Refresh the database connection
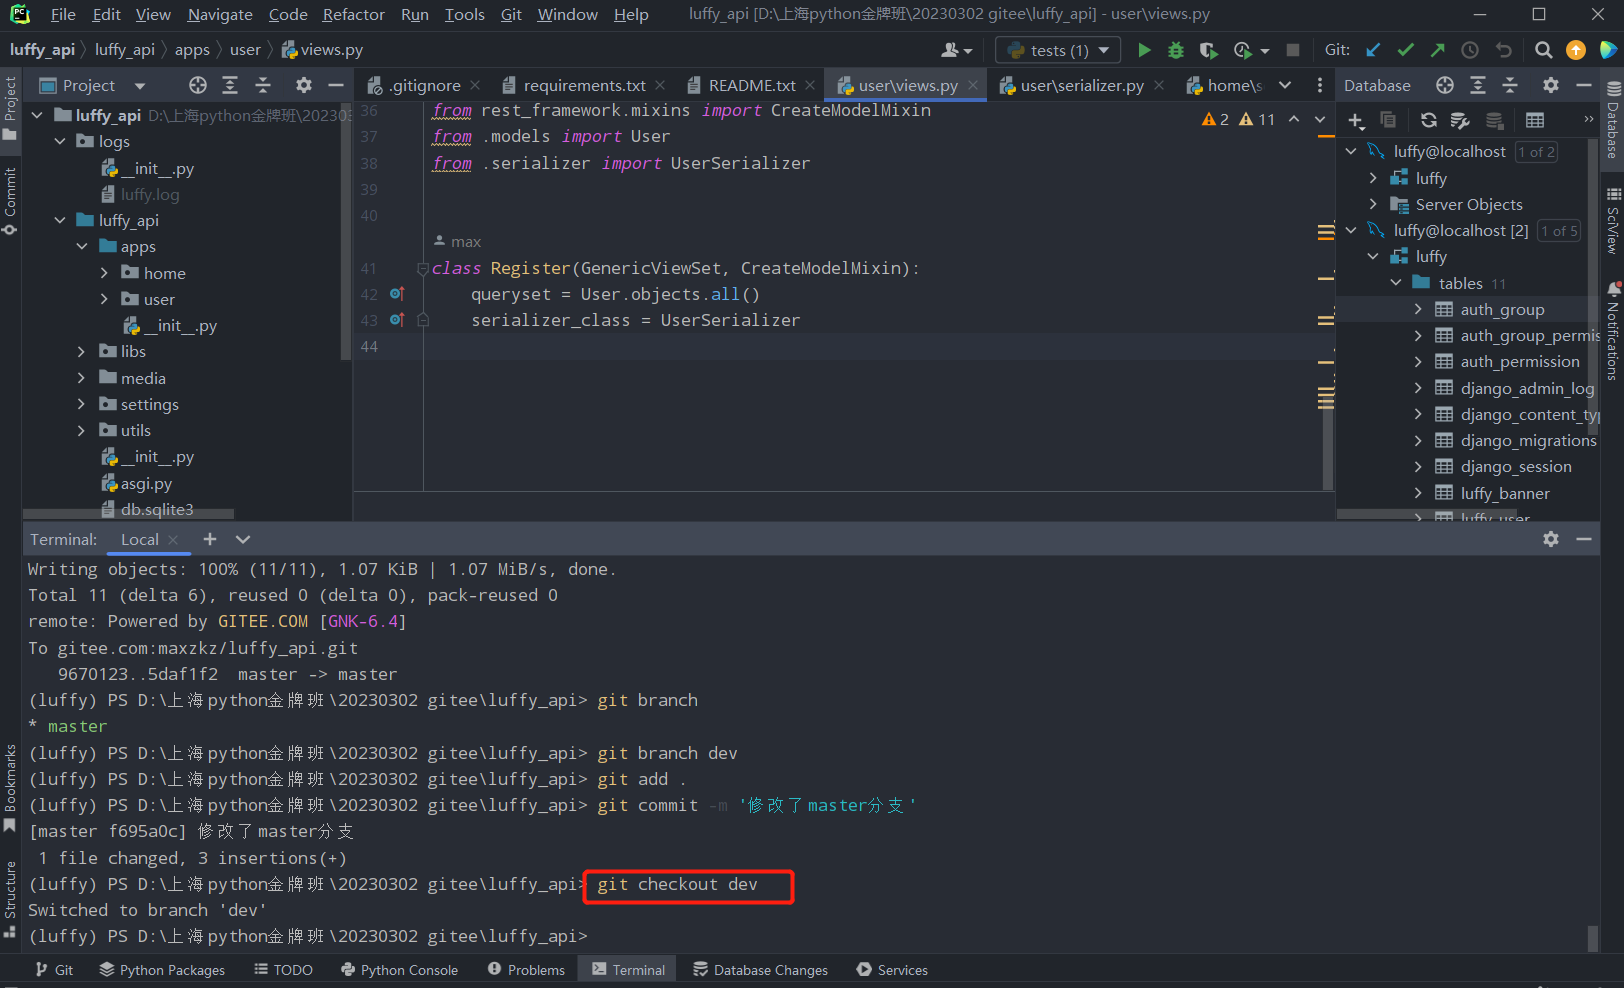 click(1429, 121)
